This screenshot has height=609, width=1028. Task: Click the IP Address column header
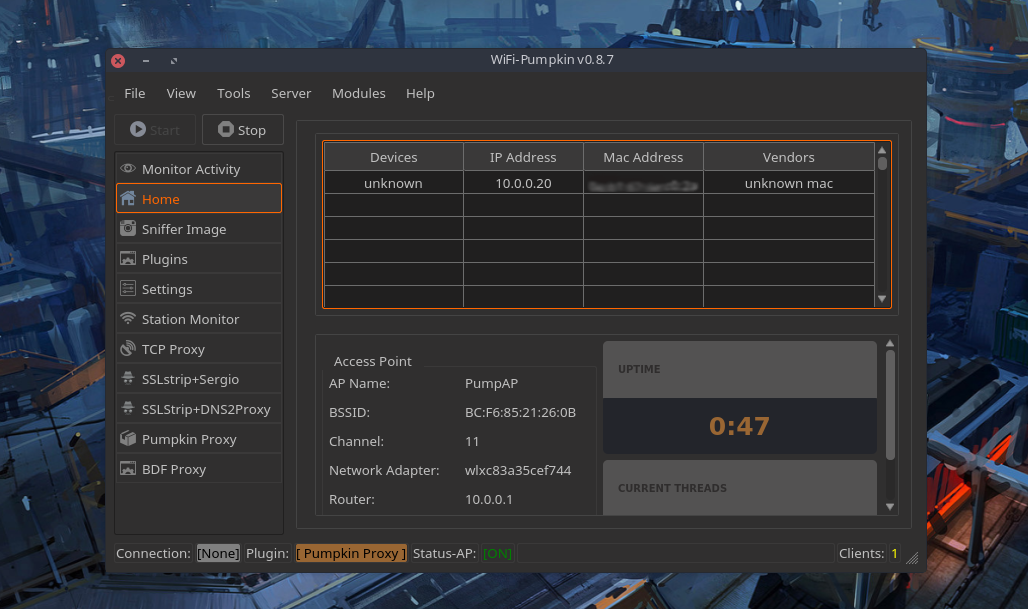pyautogui.click(x=523, y=157)
